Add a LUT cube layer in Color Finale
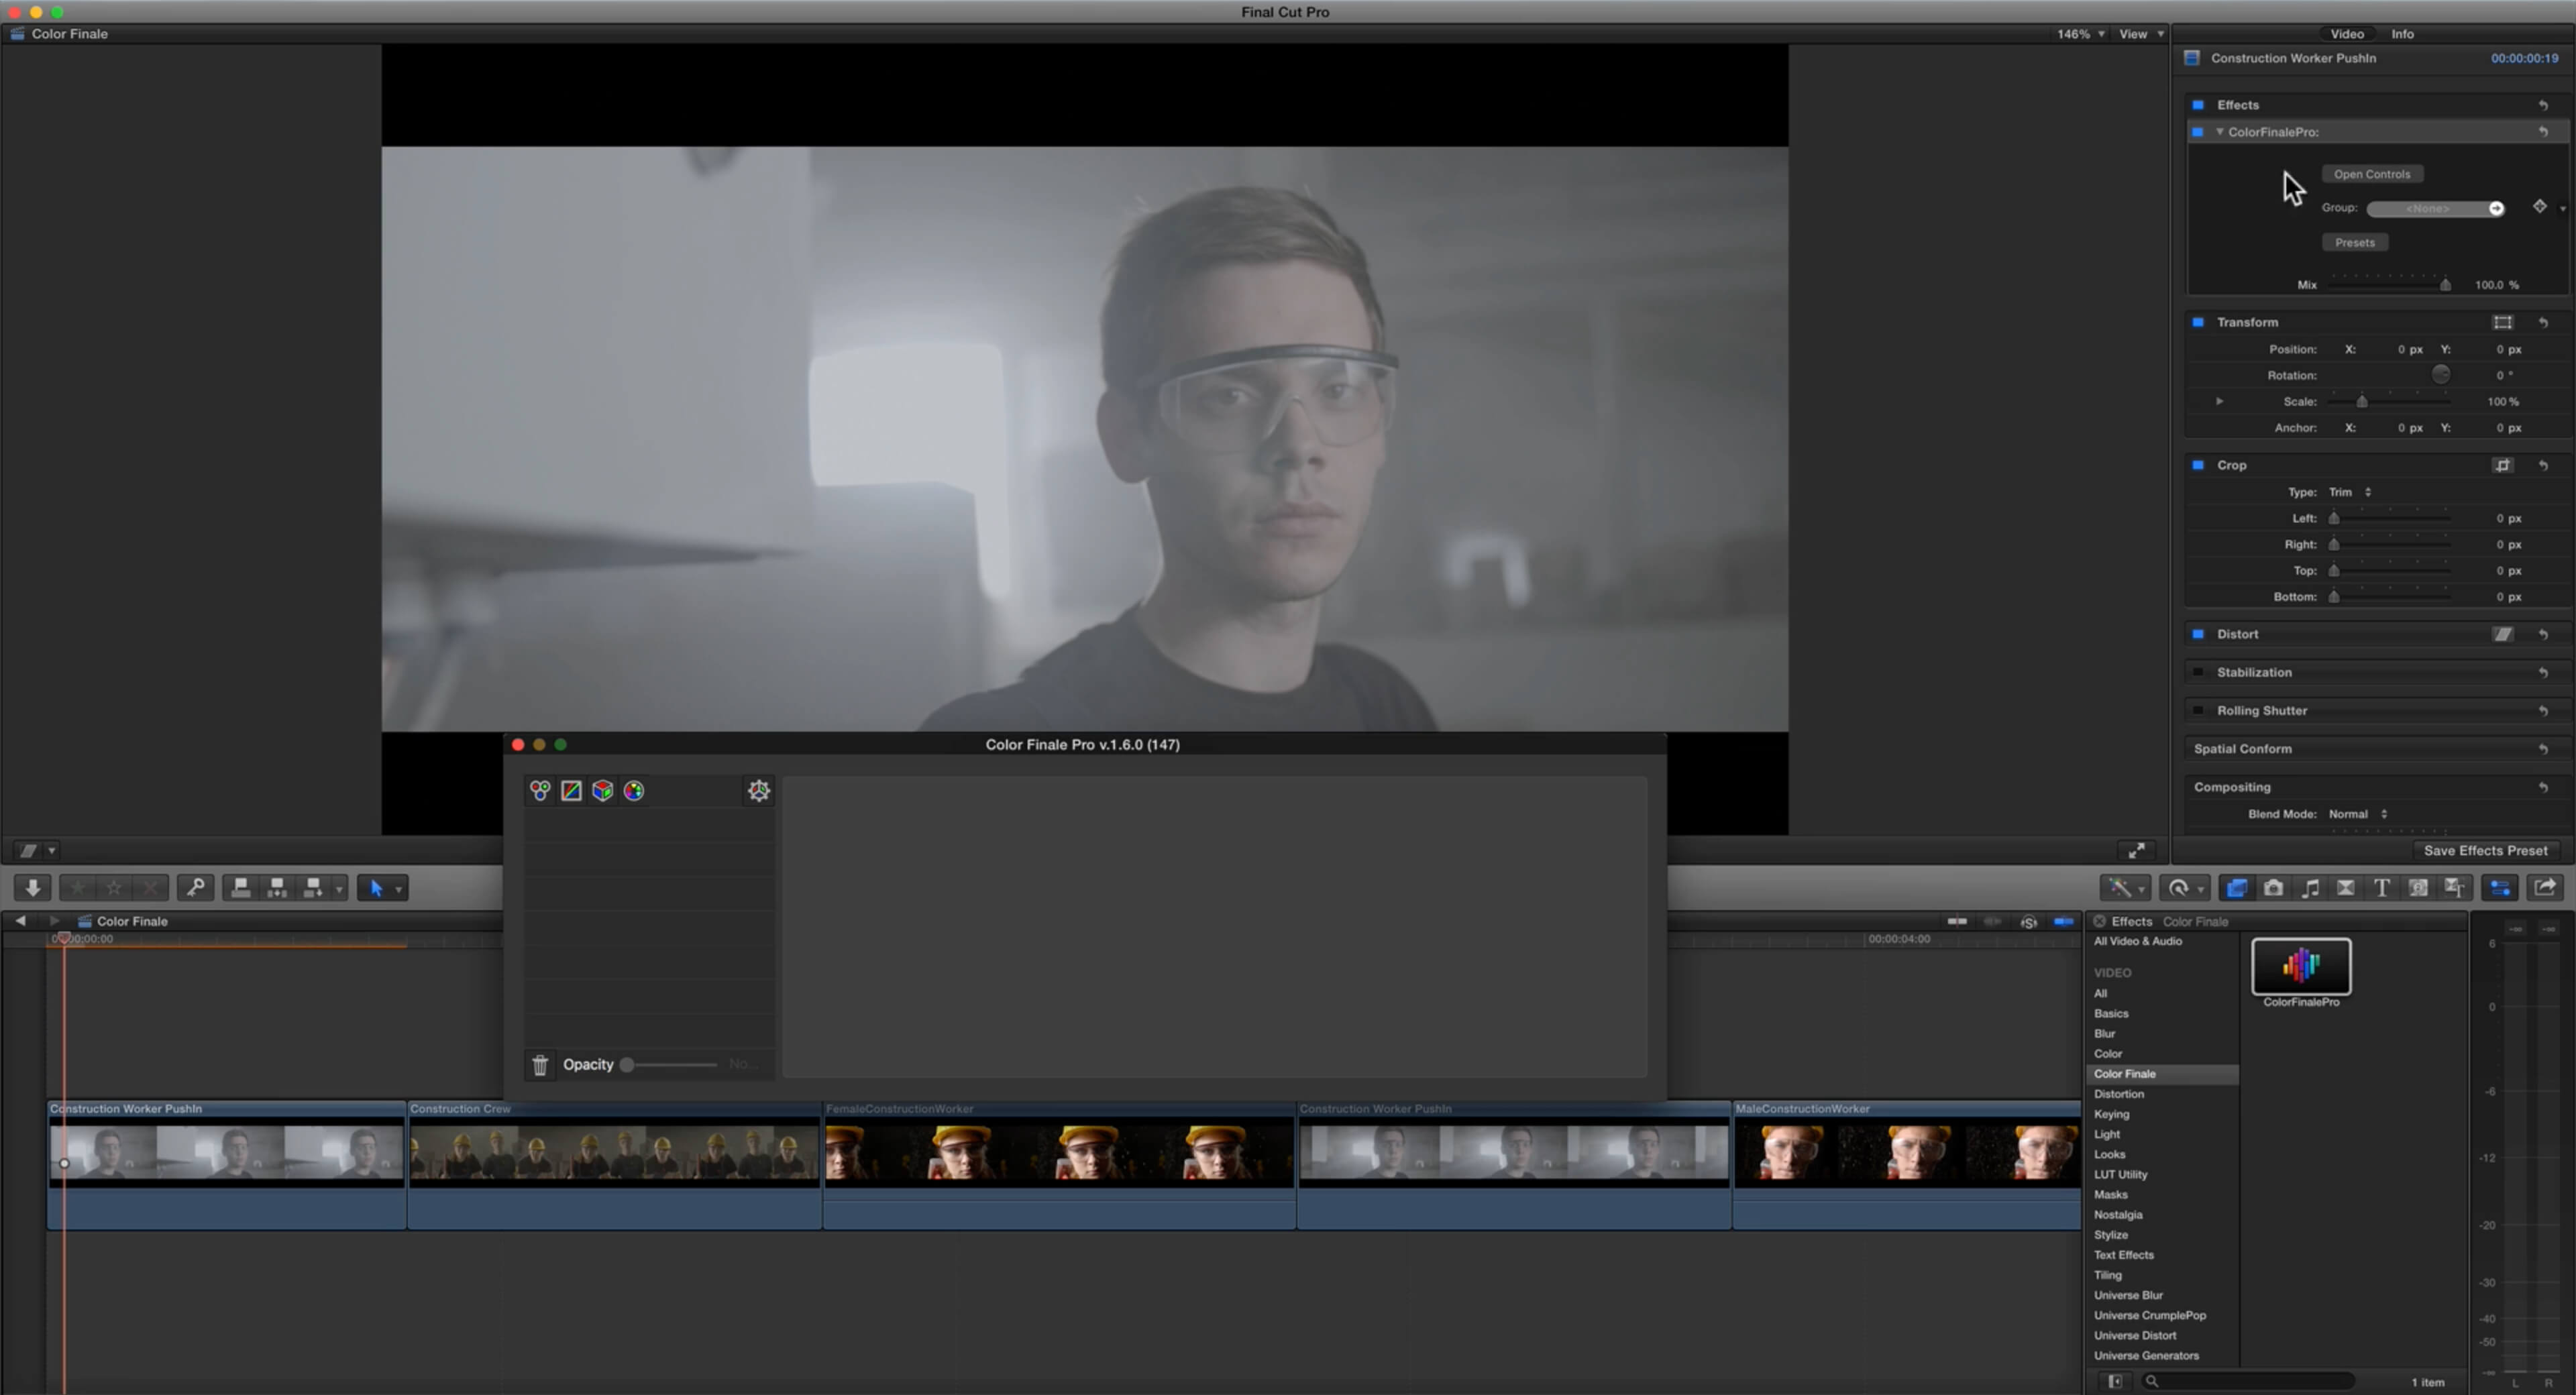The width and height of the screenshot is (2576, 1395). click(602, 791)
